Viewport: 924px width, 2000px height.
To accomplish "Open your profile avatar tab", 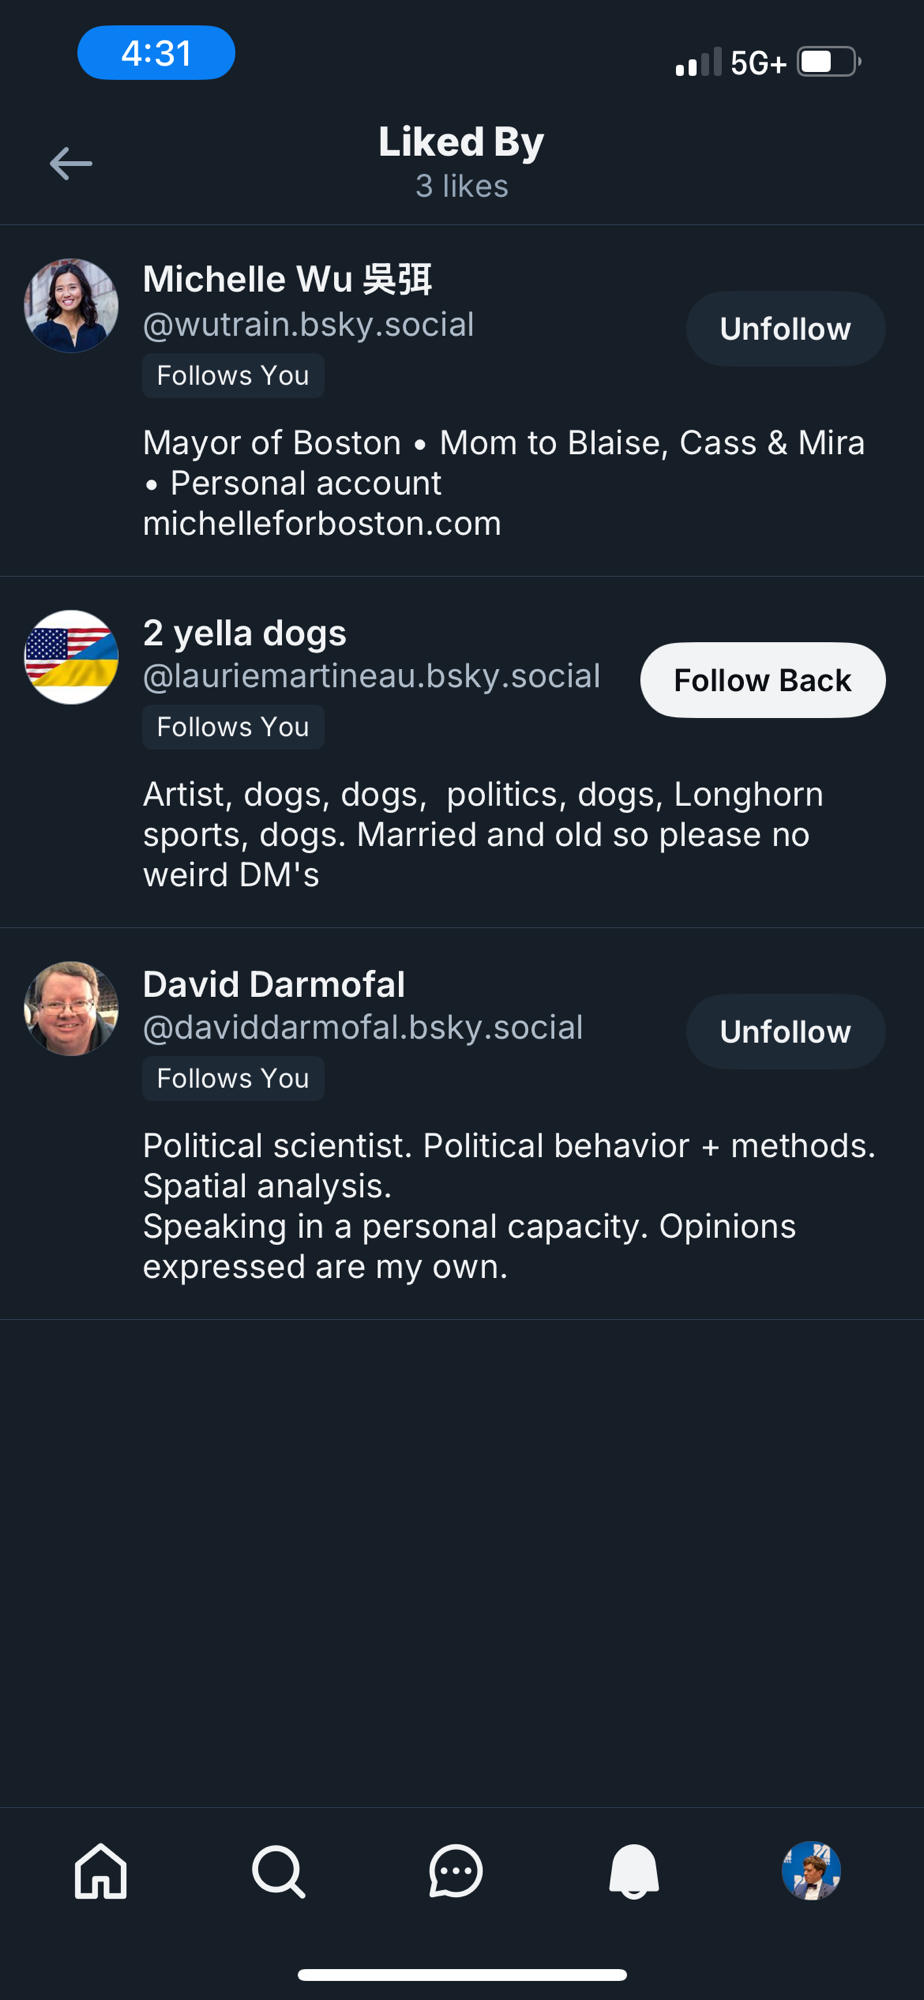I will click(811, 1870).
